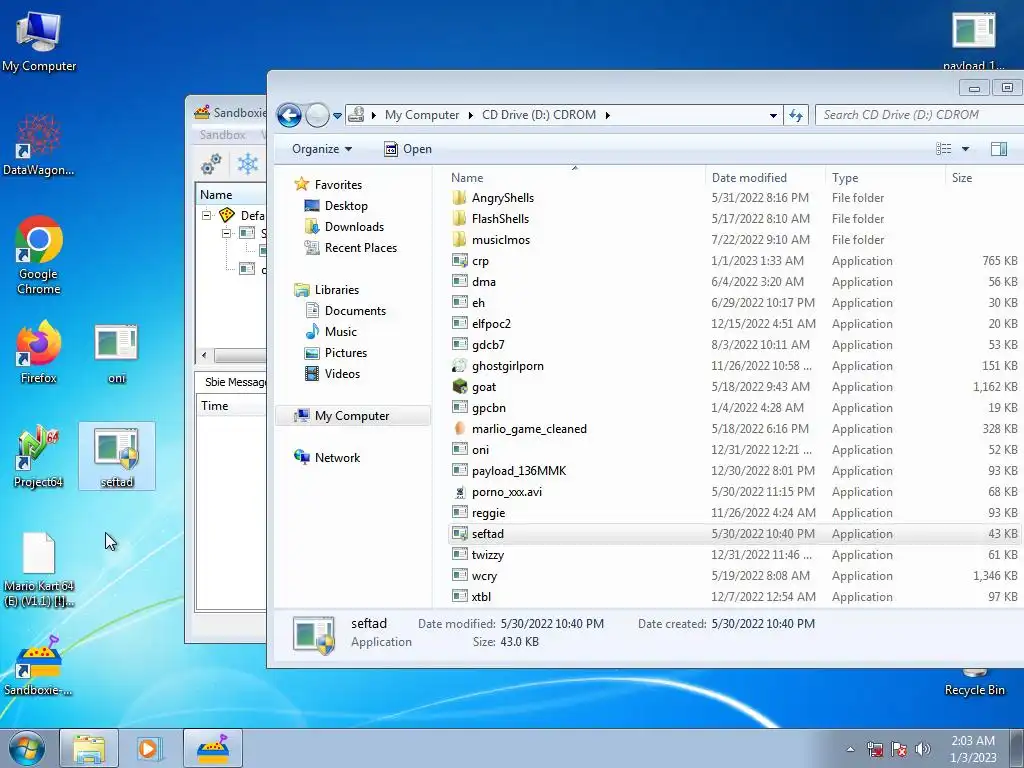This screenshot has width=1024, height=768.
Task: Click the taskbar clock showing 2:03 AM
Action: [x=972, y=749]
